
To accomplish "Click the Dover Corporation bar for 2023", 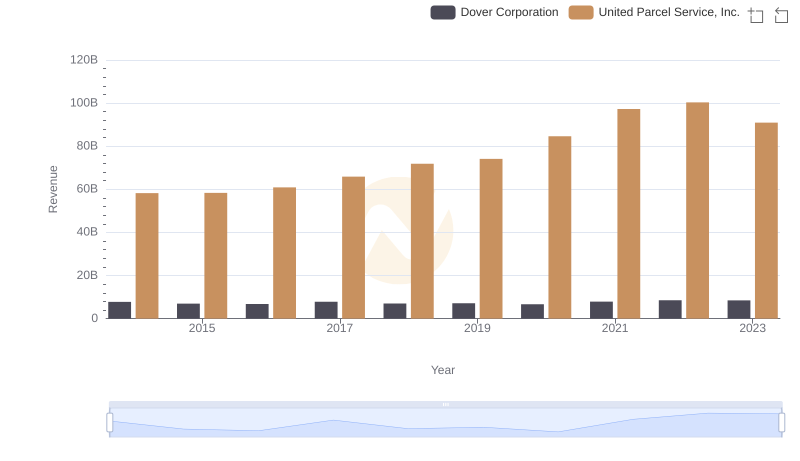I will click(x=739, y=309).
